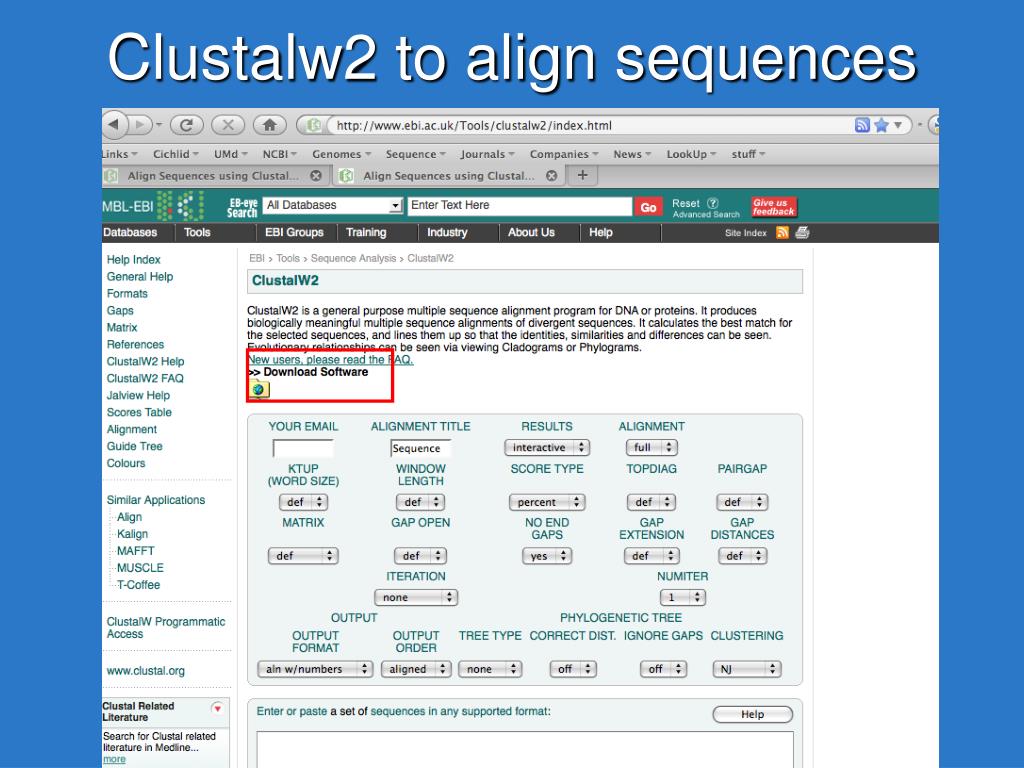Open the Training navigation menu
The width and height of the screenshot is (1024, 768).
tap(366, 232)
